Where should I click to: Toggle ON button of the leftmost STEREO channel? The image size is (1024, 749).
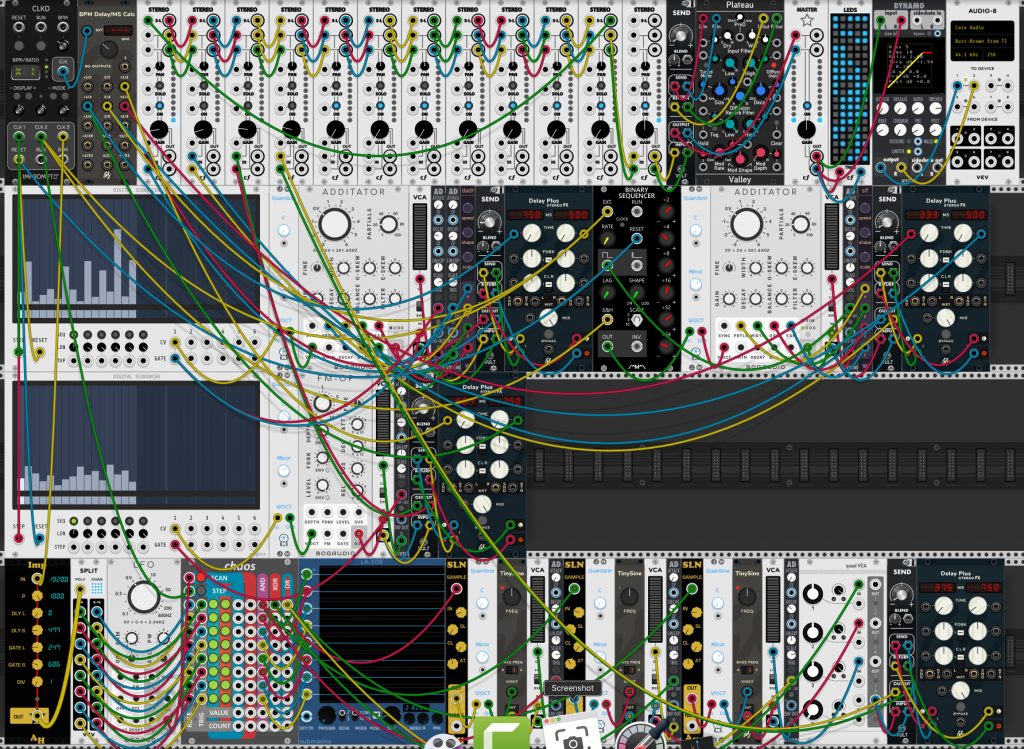point(159,106)
